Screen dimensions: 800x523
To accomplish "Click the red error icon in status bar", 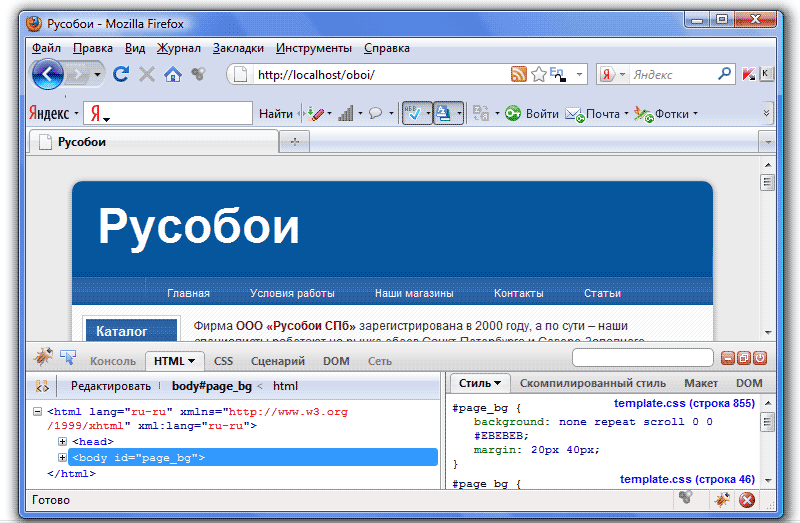I will pos(746,499).
